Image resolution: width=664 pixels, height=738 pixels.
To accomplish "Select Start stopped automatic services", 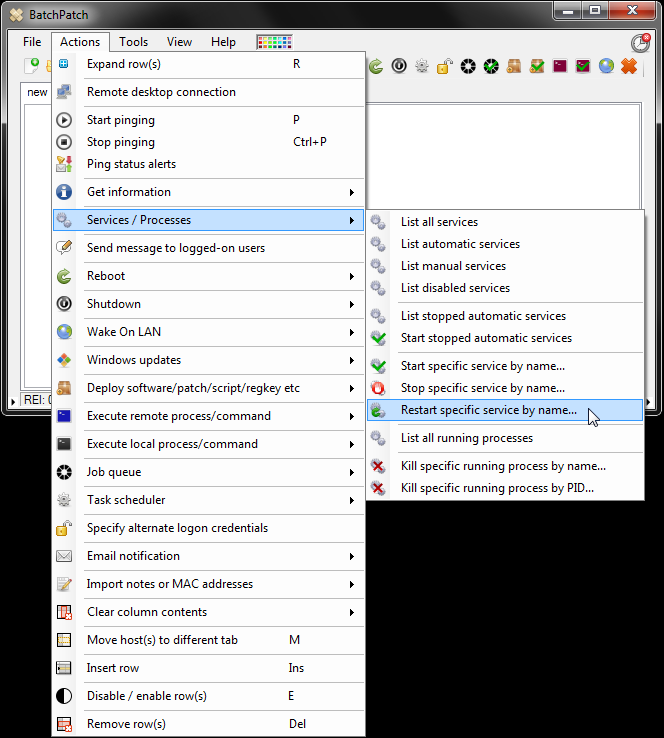I will click(505, 338).
